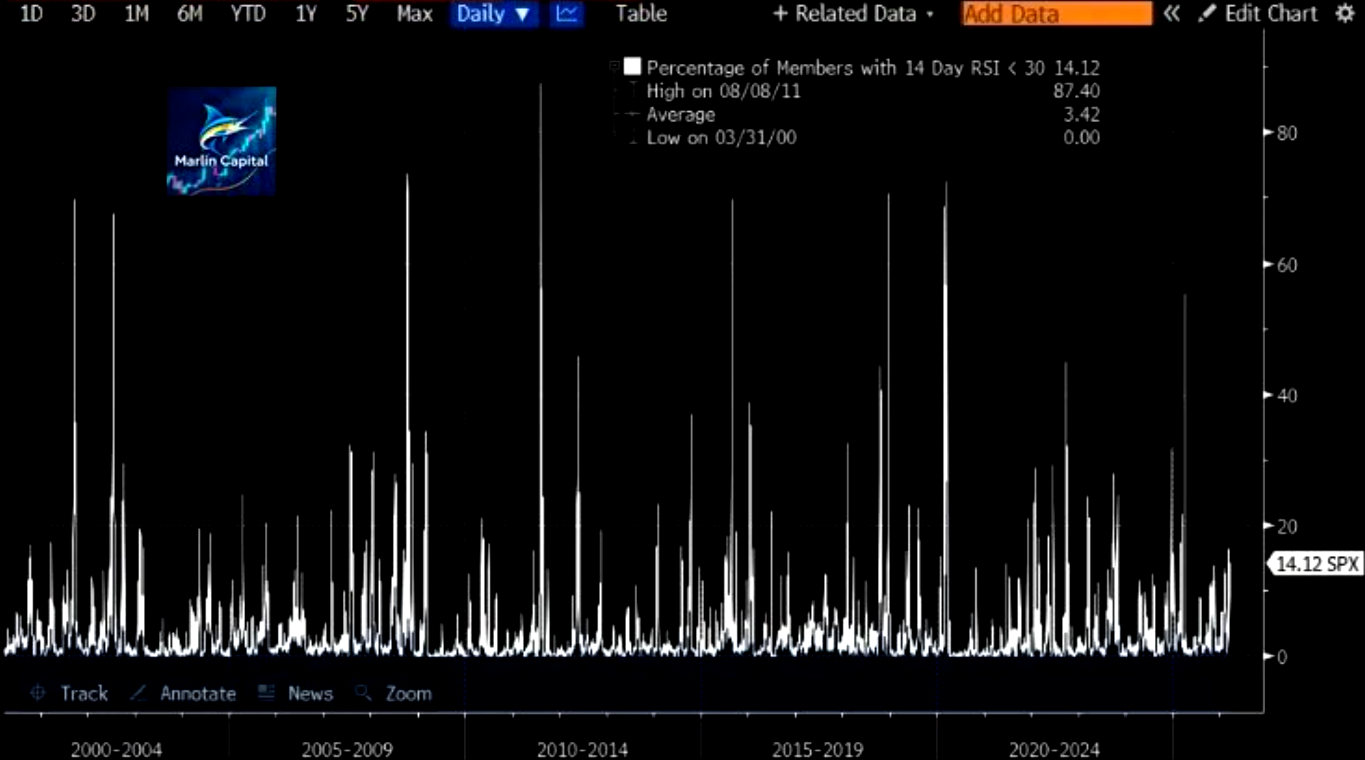Viewport: 1365px width, 760px height.
Task: Click the 14.12 SPX value label
Action: (x=1317, y=565)
